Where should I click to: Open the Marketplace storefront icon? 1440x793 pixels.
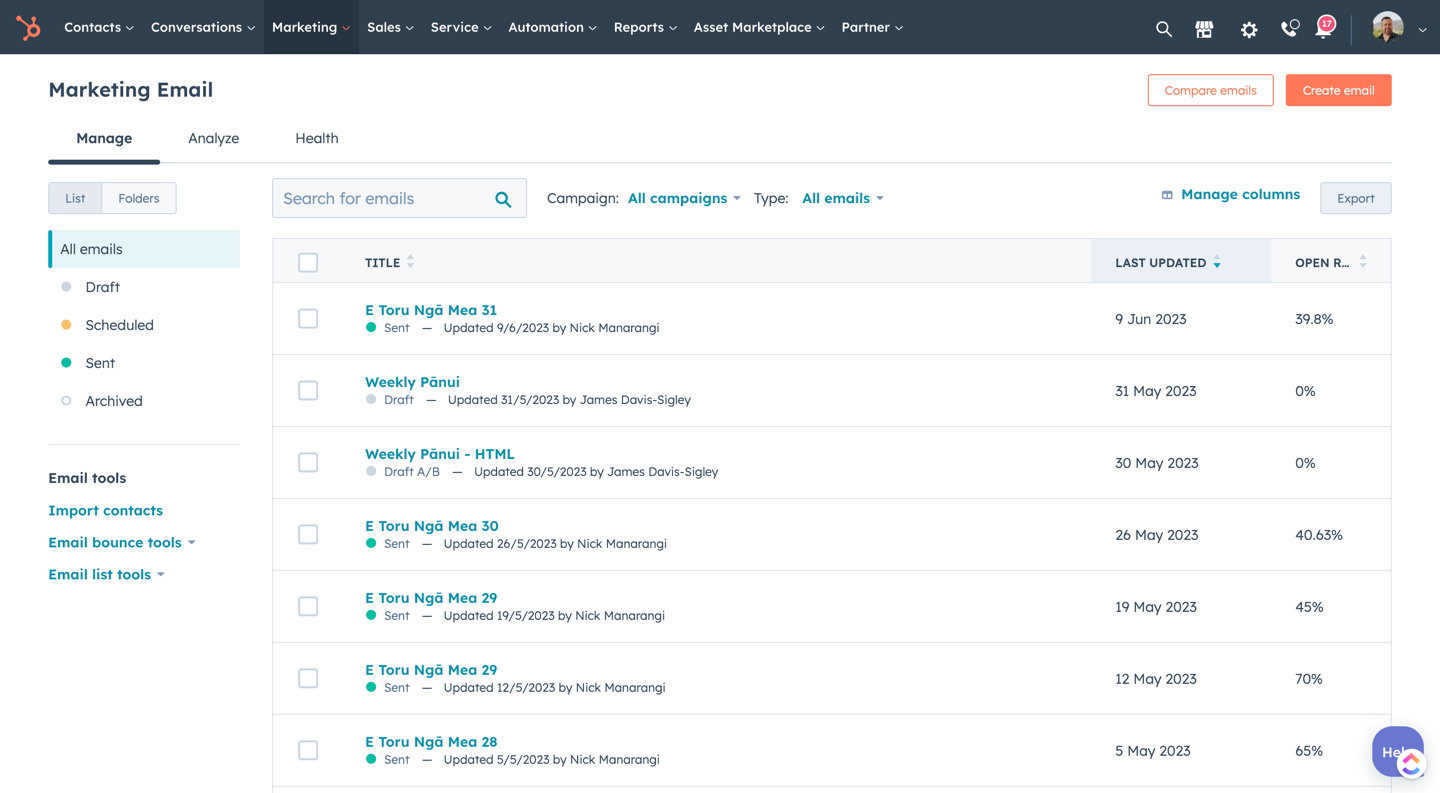pyautogui.click(x=1204, y=29)
